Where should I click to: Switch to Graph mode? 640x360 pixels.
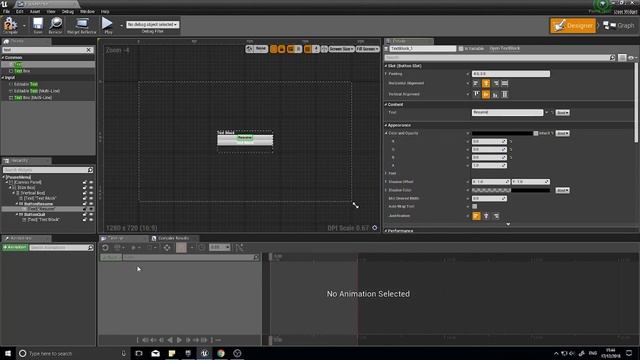coord(619,25)
